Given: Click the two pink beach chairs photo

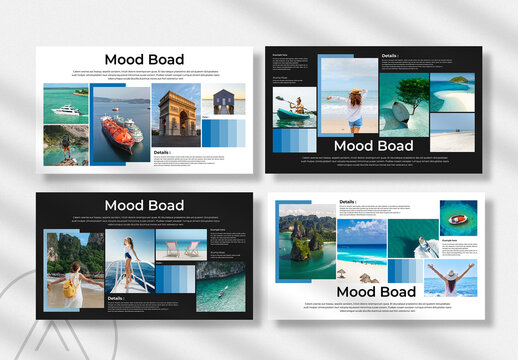Looking at the screenshot, I should (181, 245).
